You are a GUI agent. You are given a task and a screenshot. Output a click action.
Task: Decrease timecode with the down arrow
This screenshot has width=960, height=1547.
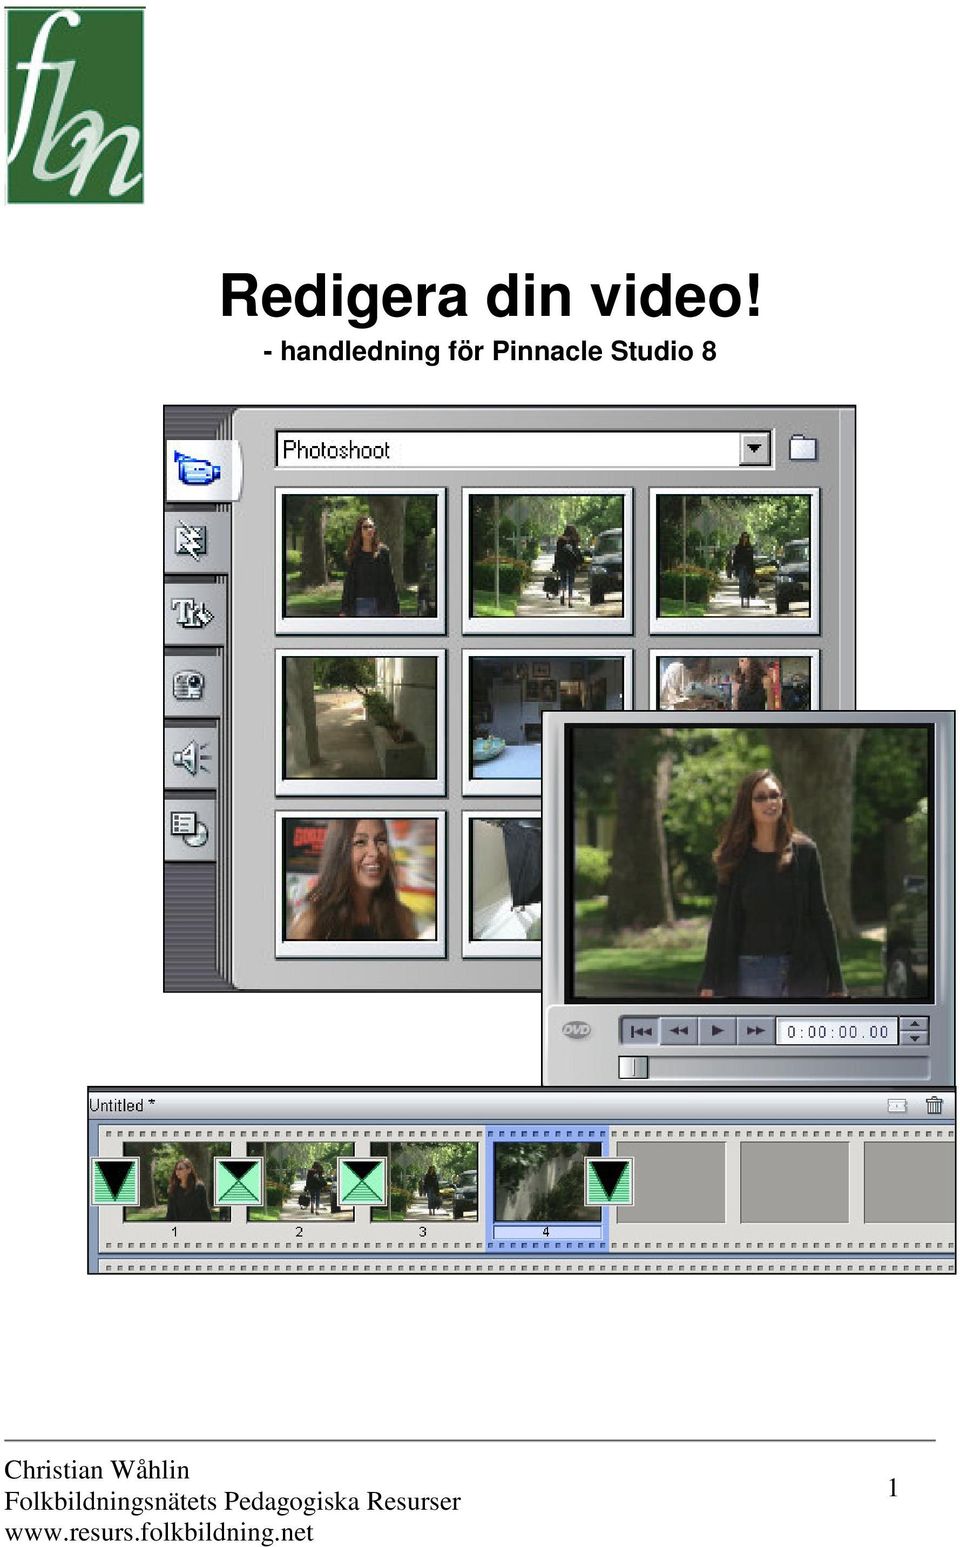click(x=914, y=1039)
